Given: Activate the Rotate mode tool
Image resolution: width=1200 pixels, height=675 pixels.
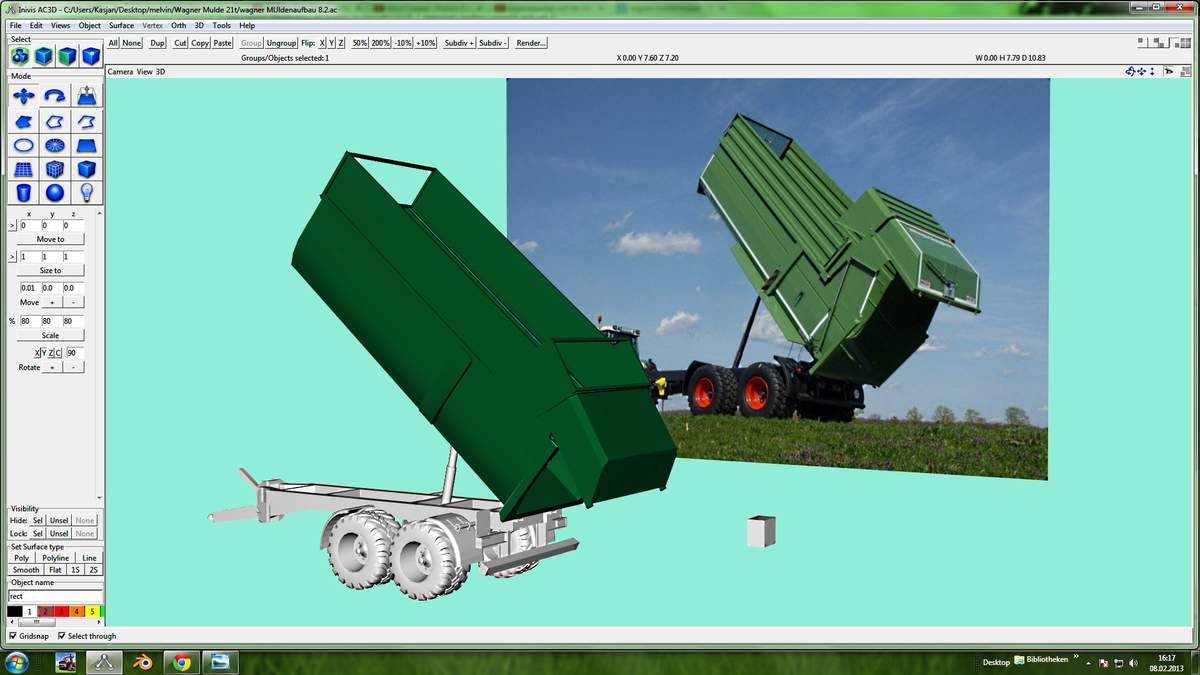Looking at the screenshot, I should click(x=55, y=96).
